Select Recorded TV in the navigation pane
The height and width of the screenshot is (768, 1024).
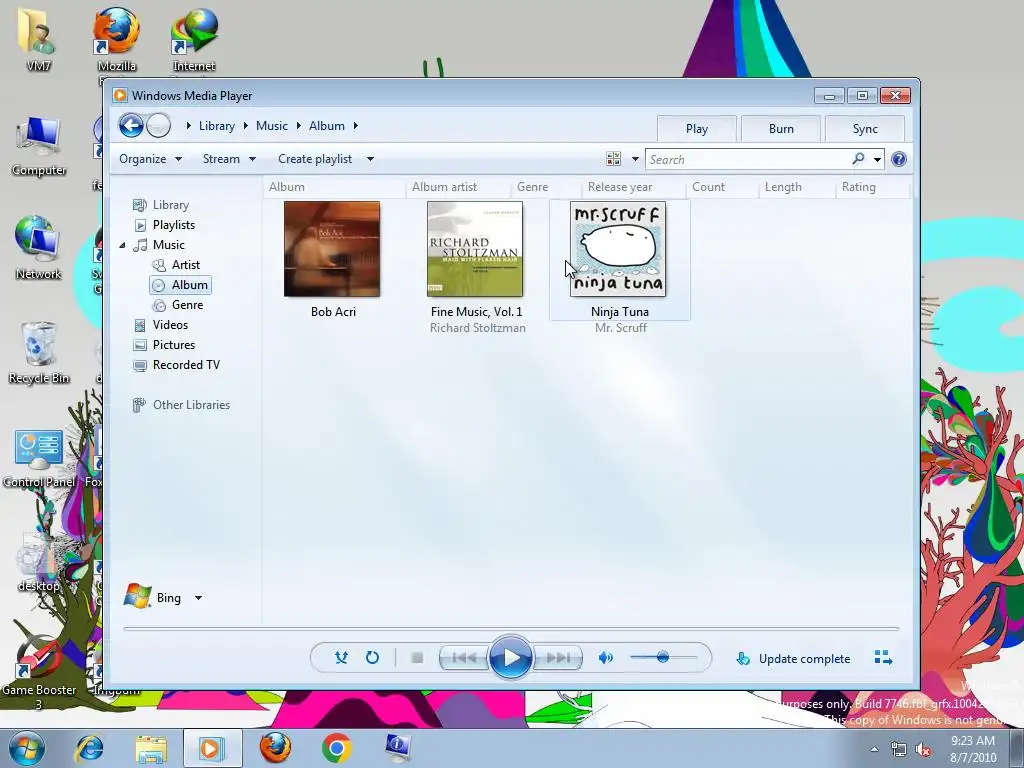pyautogui.click(x=186, y=365)
